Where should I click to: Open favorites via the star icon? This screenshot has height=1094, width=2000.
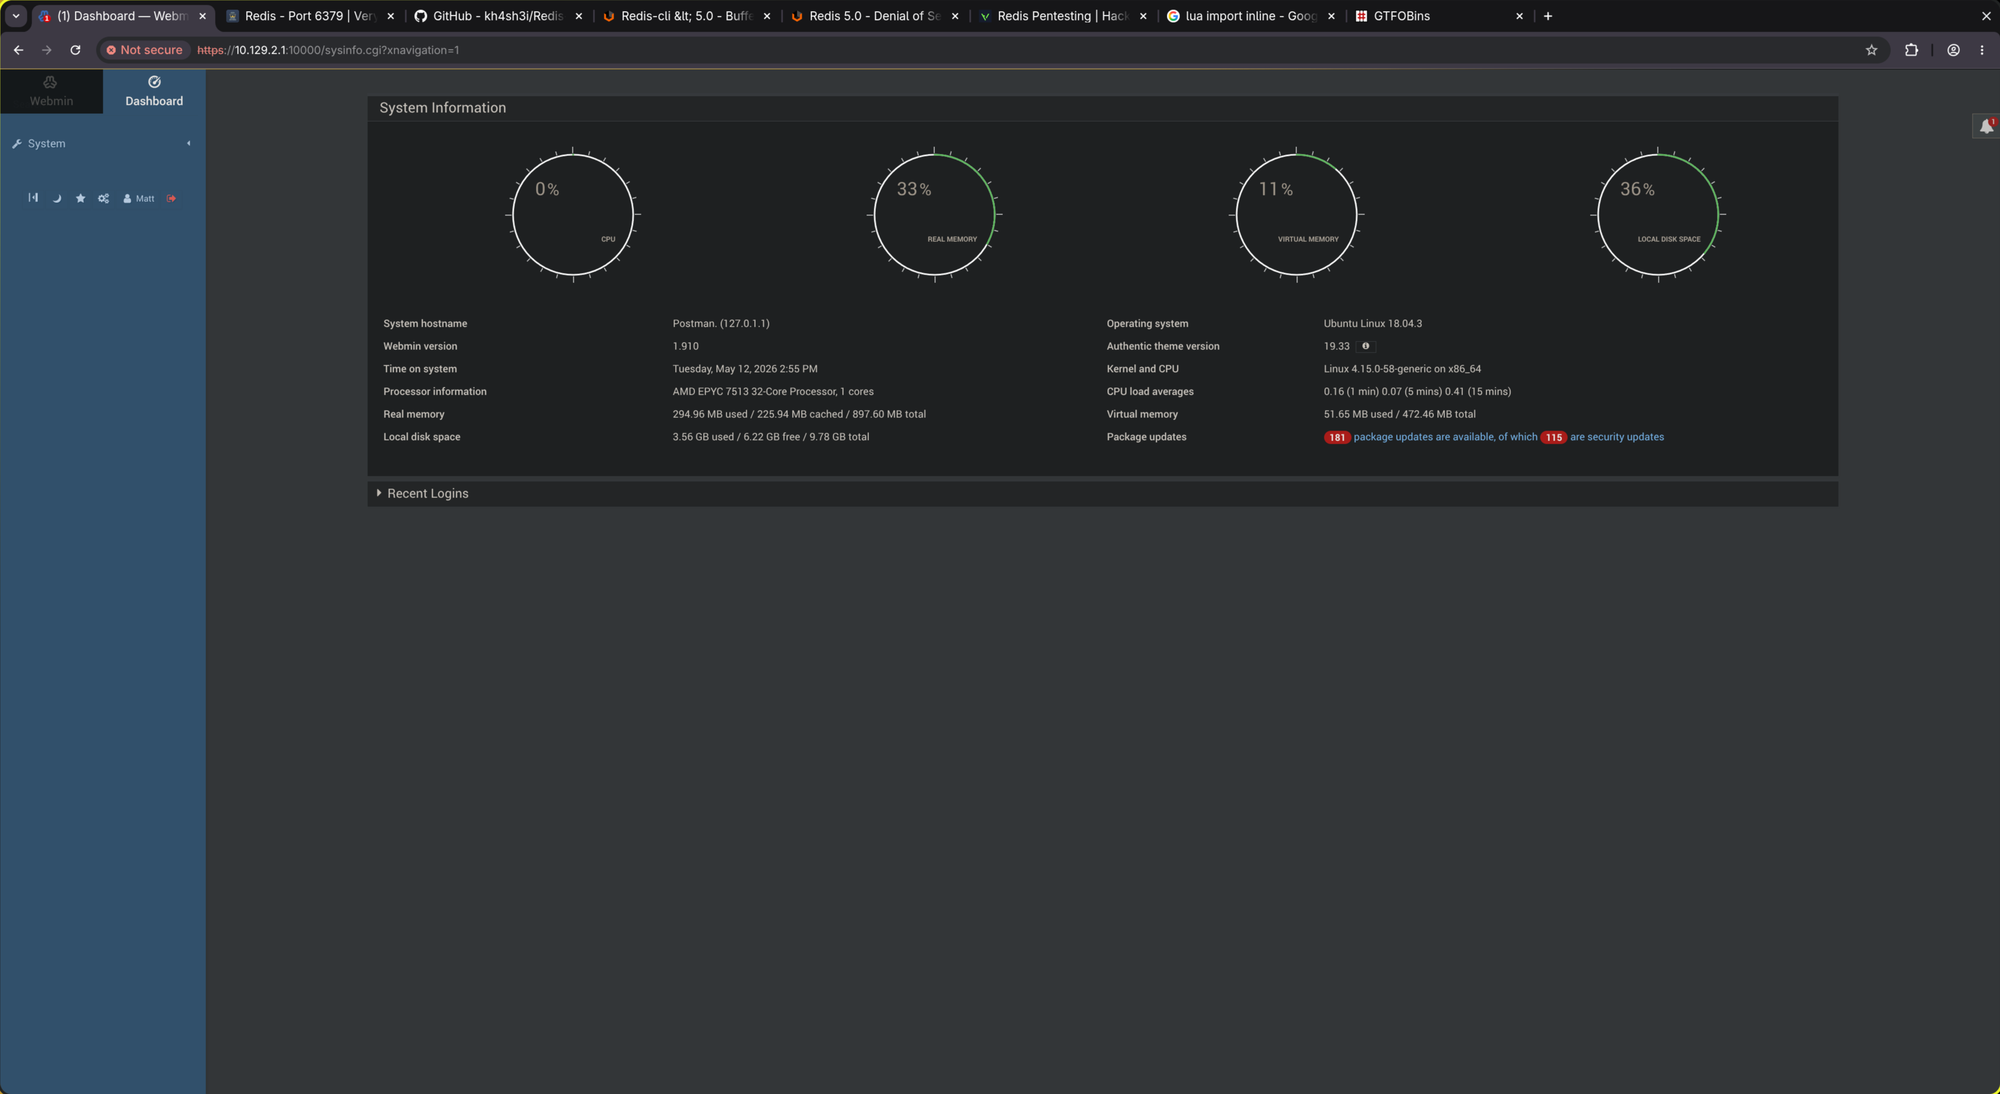(81, 198)
